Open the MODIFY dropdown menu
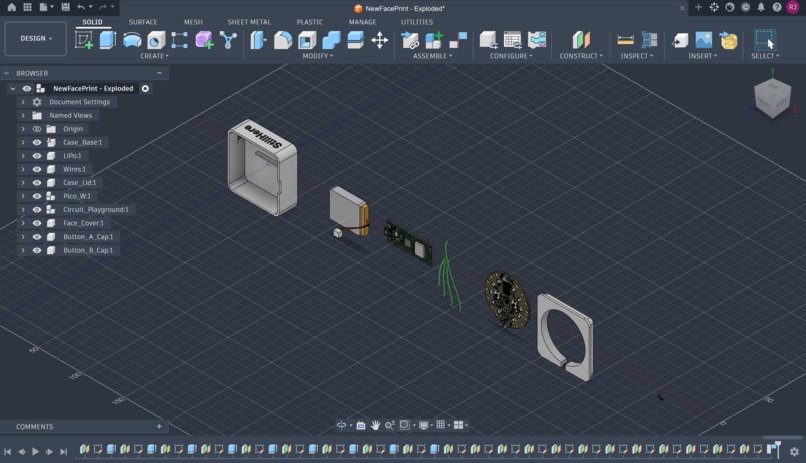806x463 pixels. (x=318, y=56)
